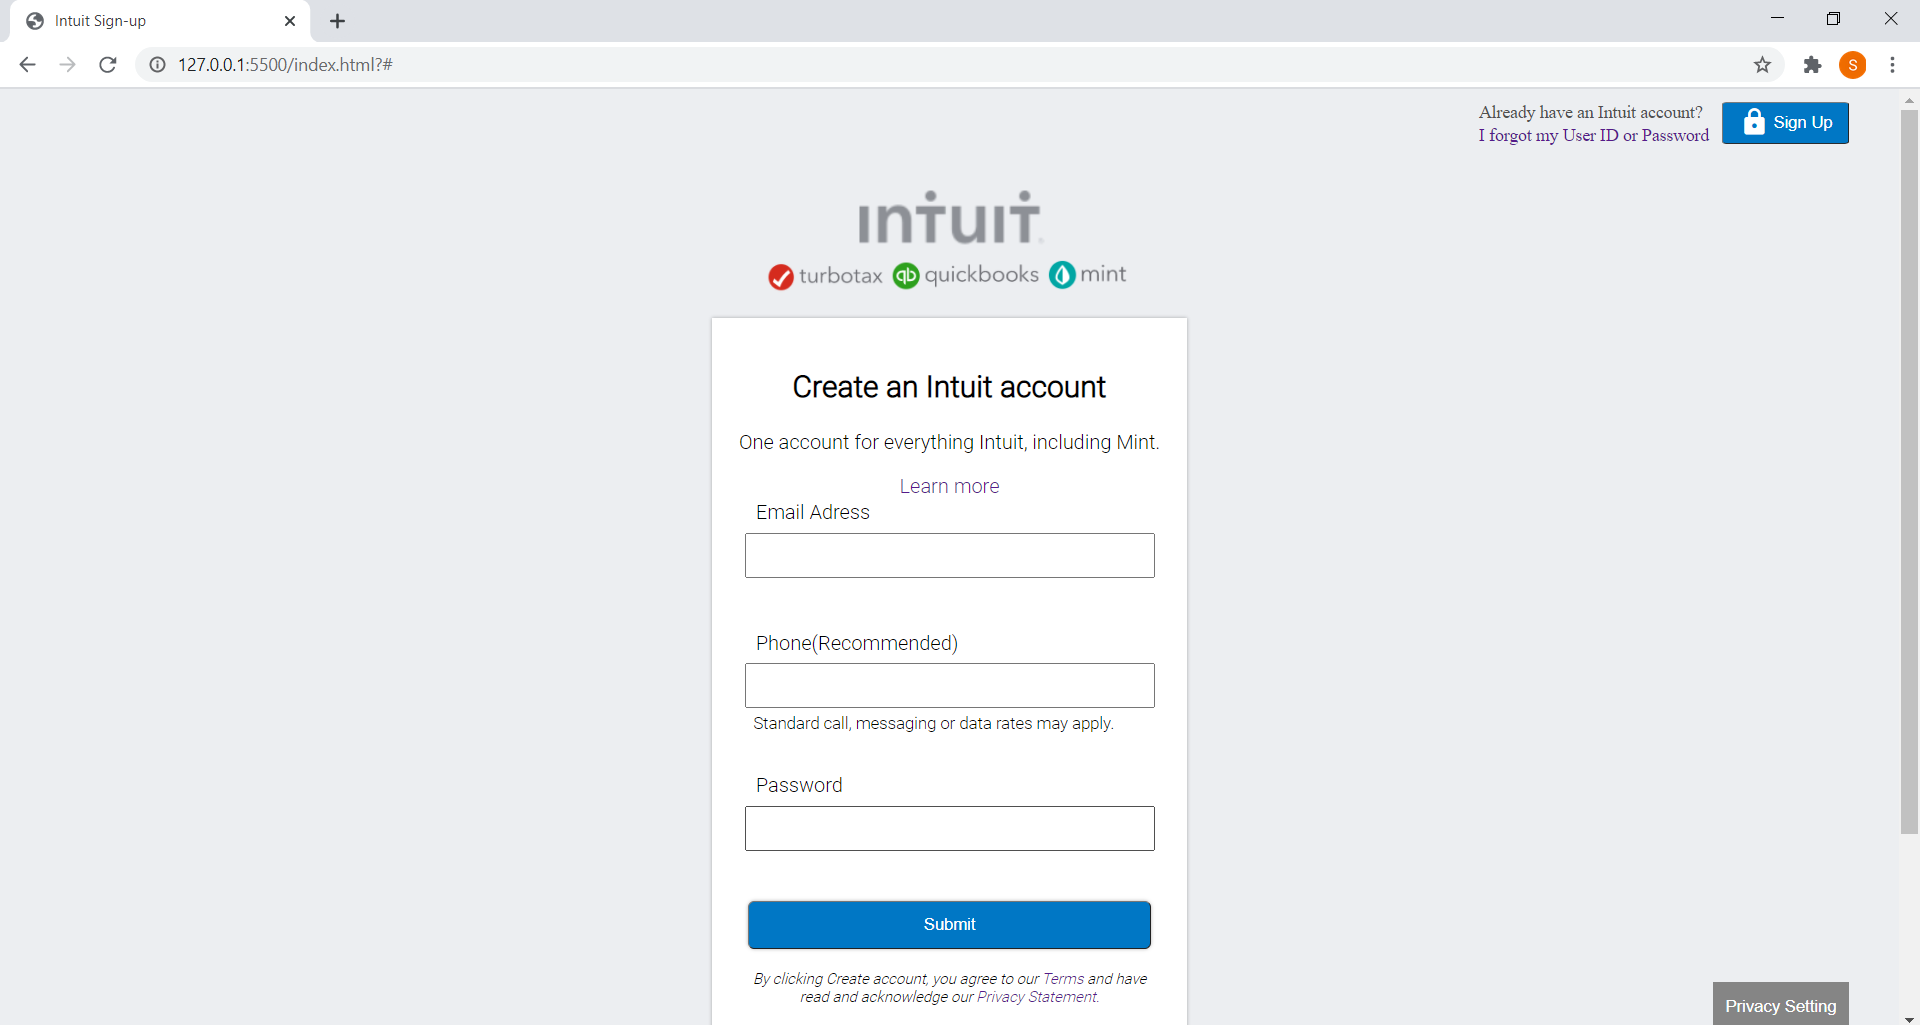Open Chrome three-dot menu
The height and width of the screenshot is (1025, 1920).
(x=1892, y=65)
